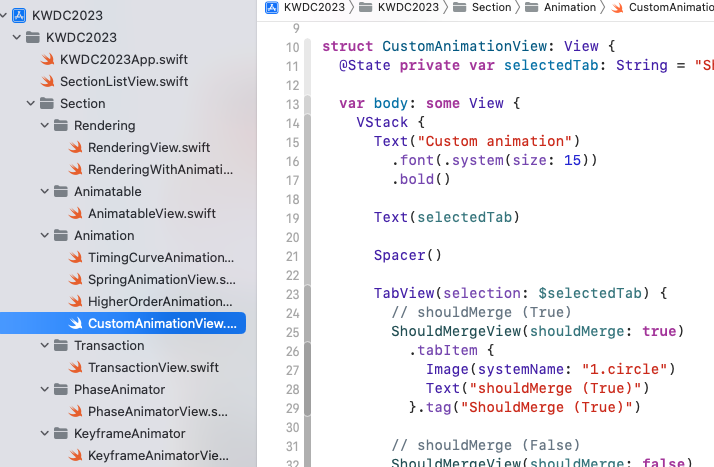Viewport: 714px width, 467px height.
Task: Click Swift icon beside HigherOrderAnimation
Action: [75, 301]
